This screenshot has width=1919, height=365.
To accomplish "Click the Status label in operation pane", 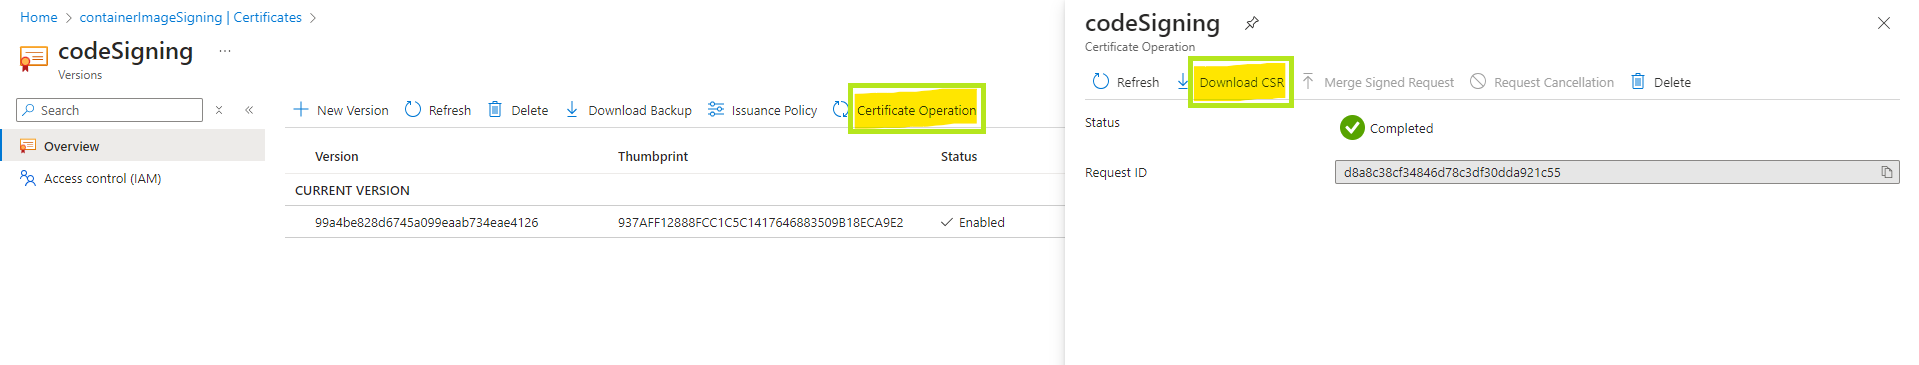I will 1102,122.
